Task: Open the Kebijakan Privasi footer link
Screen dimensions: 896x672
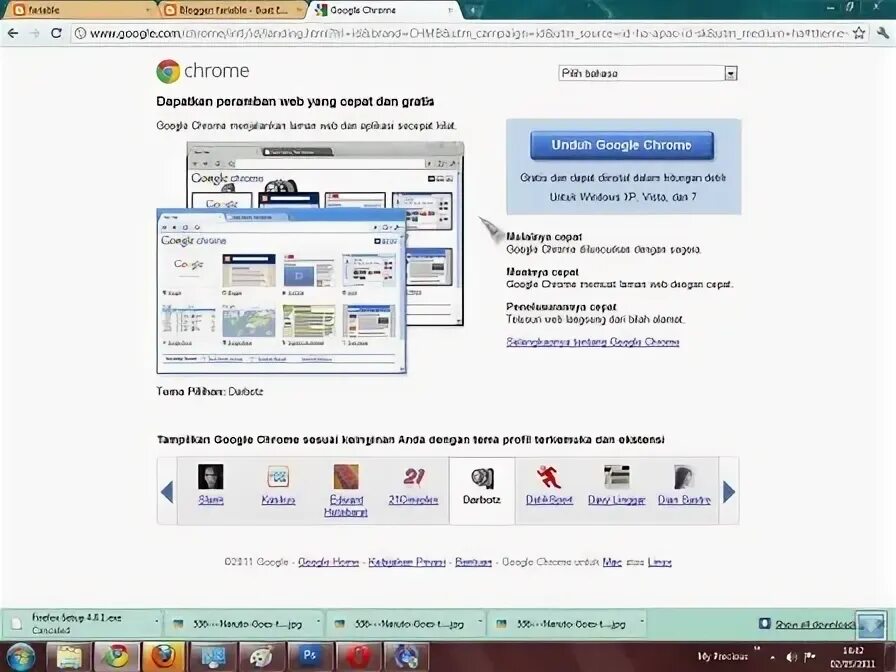Action: (407, 562)
